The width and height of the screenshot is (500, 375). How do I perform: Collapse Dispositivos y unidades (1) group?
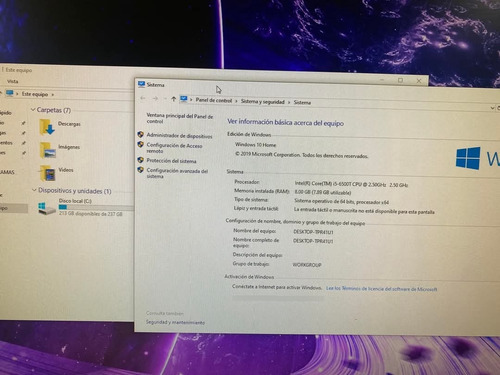tap(34, 190)
